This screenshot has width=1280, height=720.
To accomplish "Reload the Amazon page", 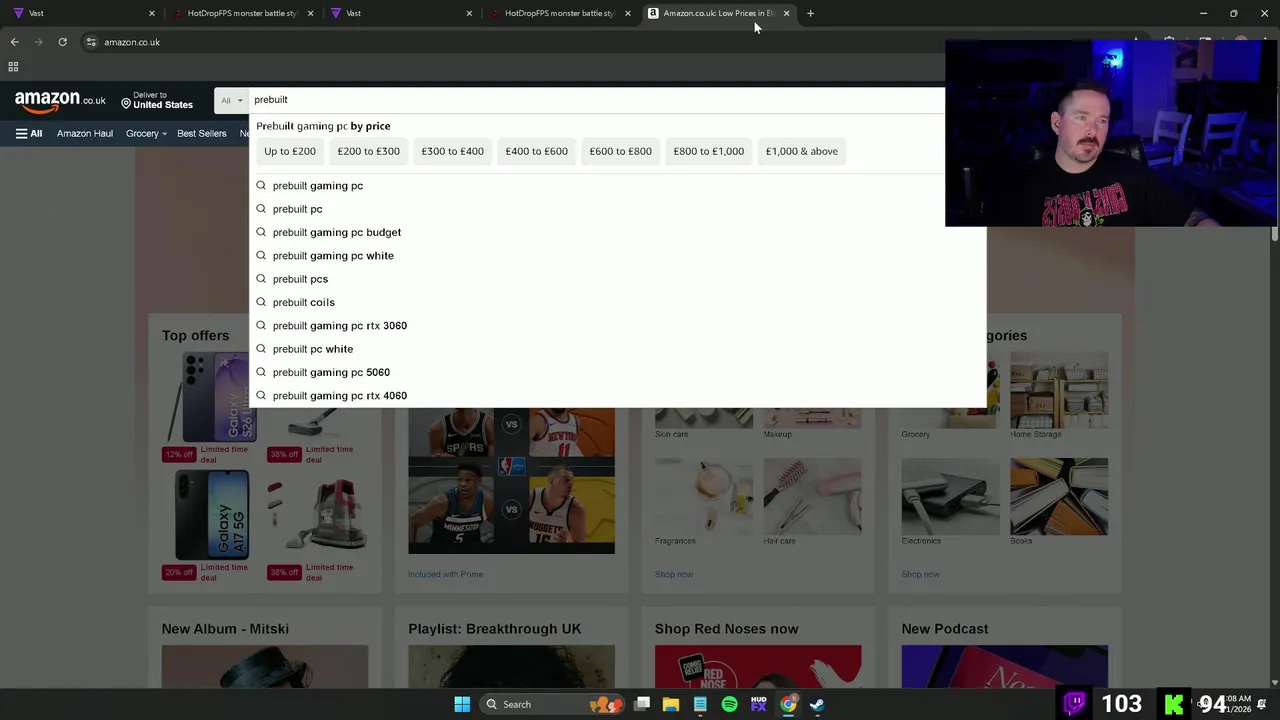I will click(62, 42).
